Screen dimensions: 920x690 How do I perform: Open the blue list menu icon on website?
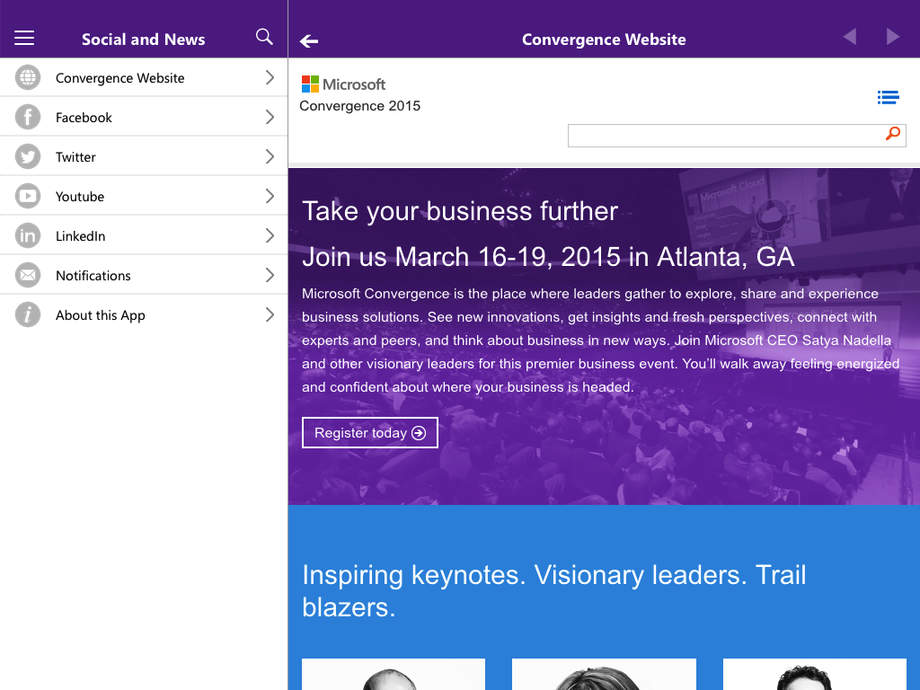point(887,97)
